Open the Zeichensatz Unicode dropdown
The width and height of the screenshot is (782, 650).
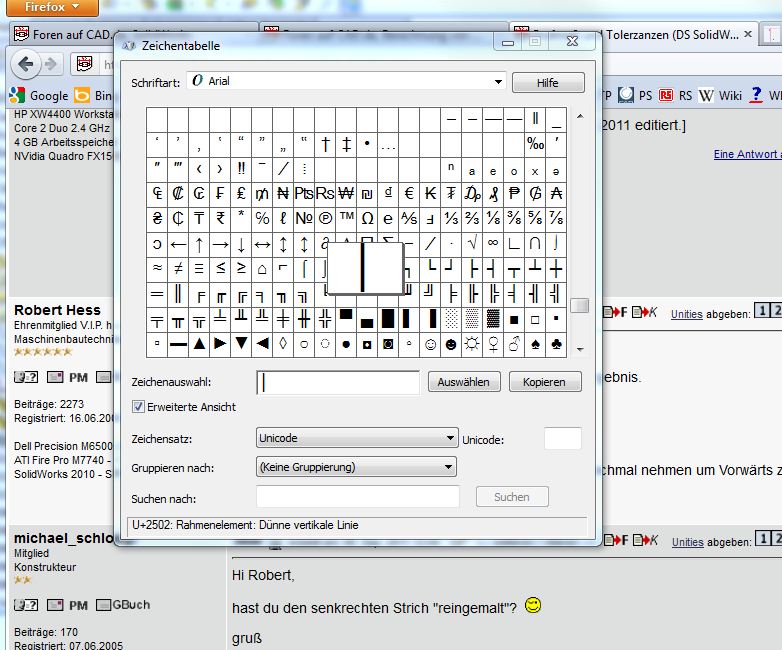[x=357, y=438]
